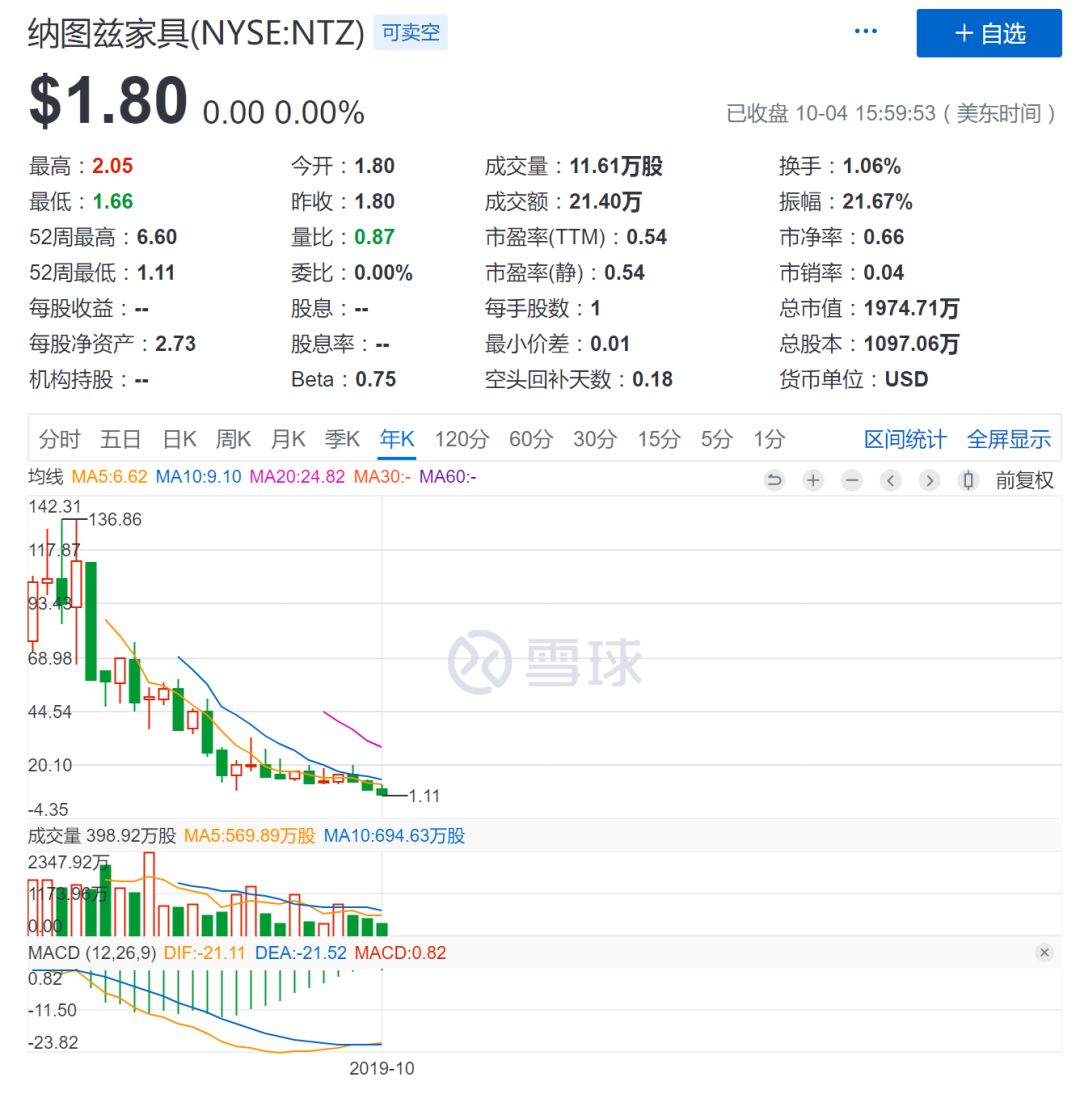Click the DEA:-21.52 indicator label
Screen dimensions: 1080x1094
pyautogui.click(x=301, y=953)
